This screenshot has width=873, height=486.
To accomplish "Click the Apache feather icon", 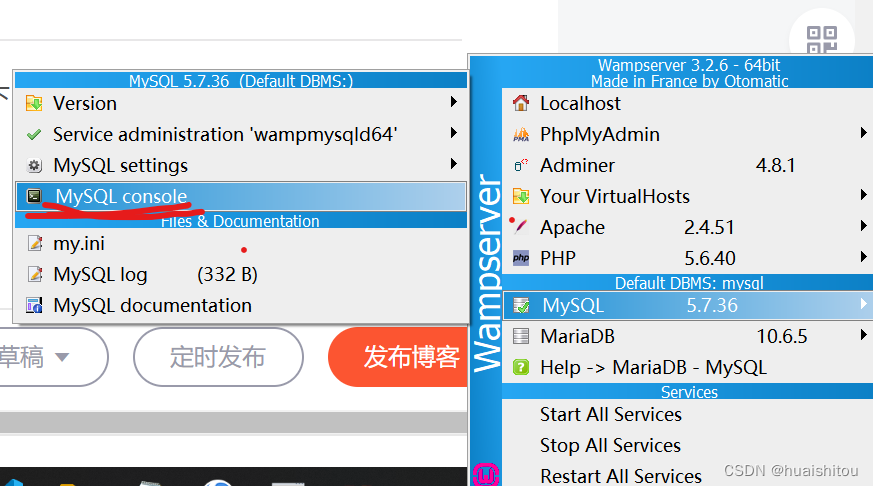I will [x=519, y=226].
